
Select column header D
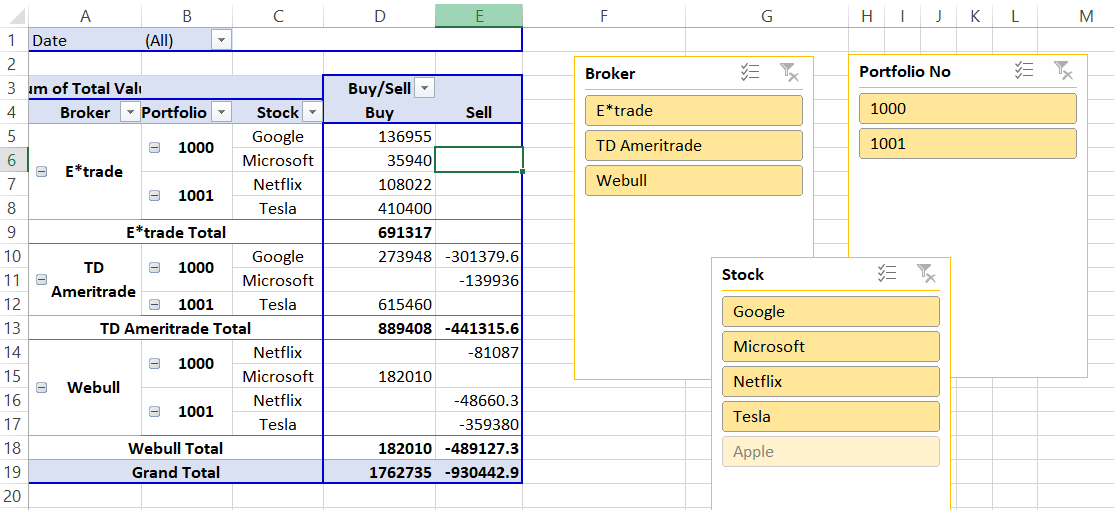pyautogui.click(x=379, y=14)
